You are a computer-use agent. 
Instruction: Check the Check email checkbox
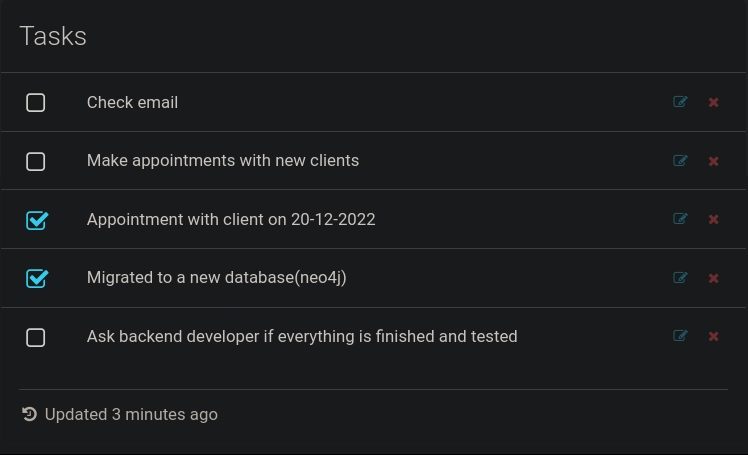pyautogui.click(x=36, y=103)
